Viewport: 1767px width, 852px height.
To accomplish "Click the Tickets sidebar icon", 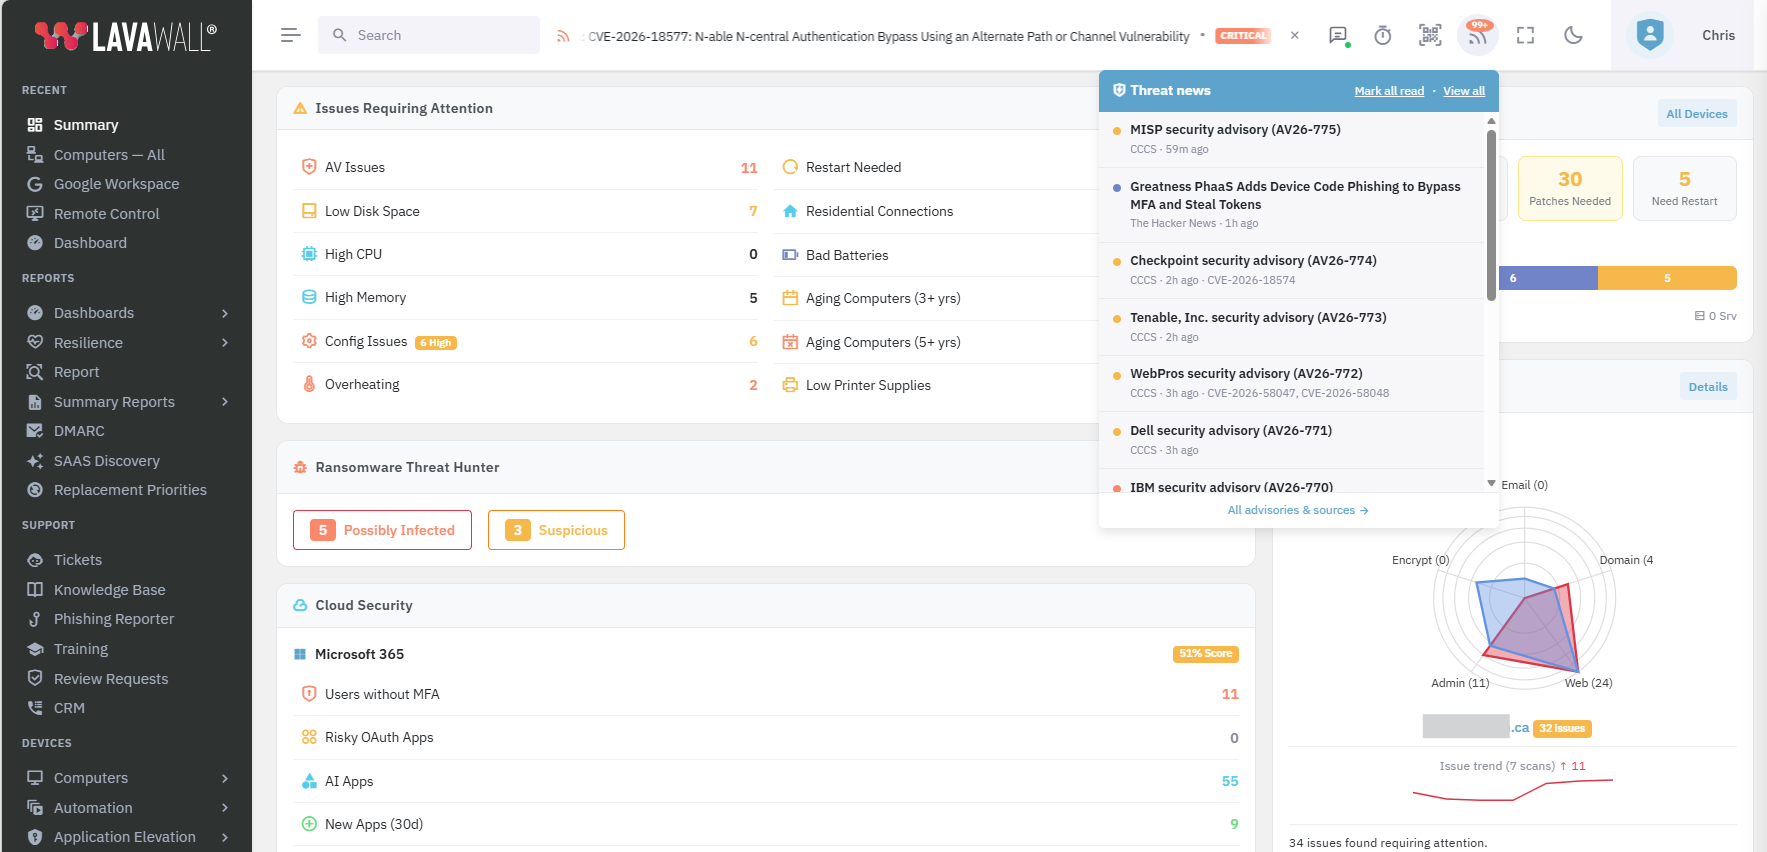I will (x=35, y=560).
